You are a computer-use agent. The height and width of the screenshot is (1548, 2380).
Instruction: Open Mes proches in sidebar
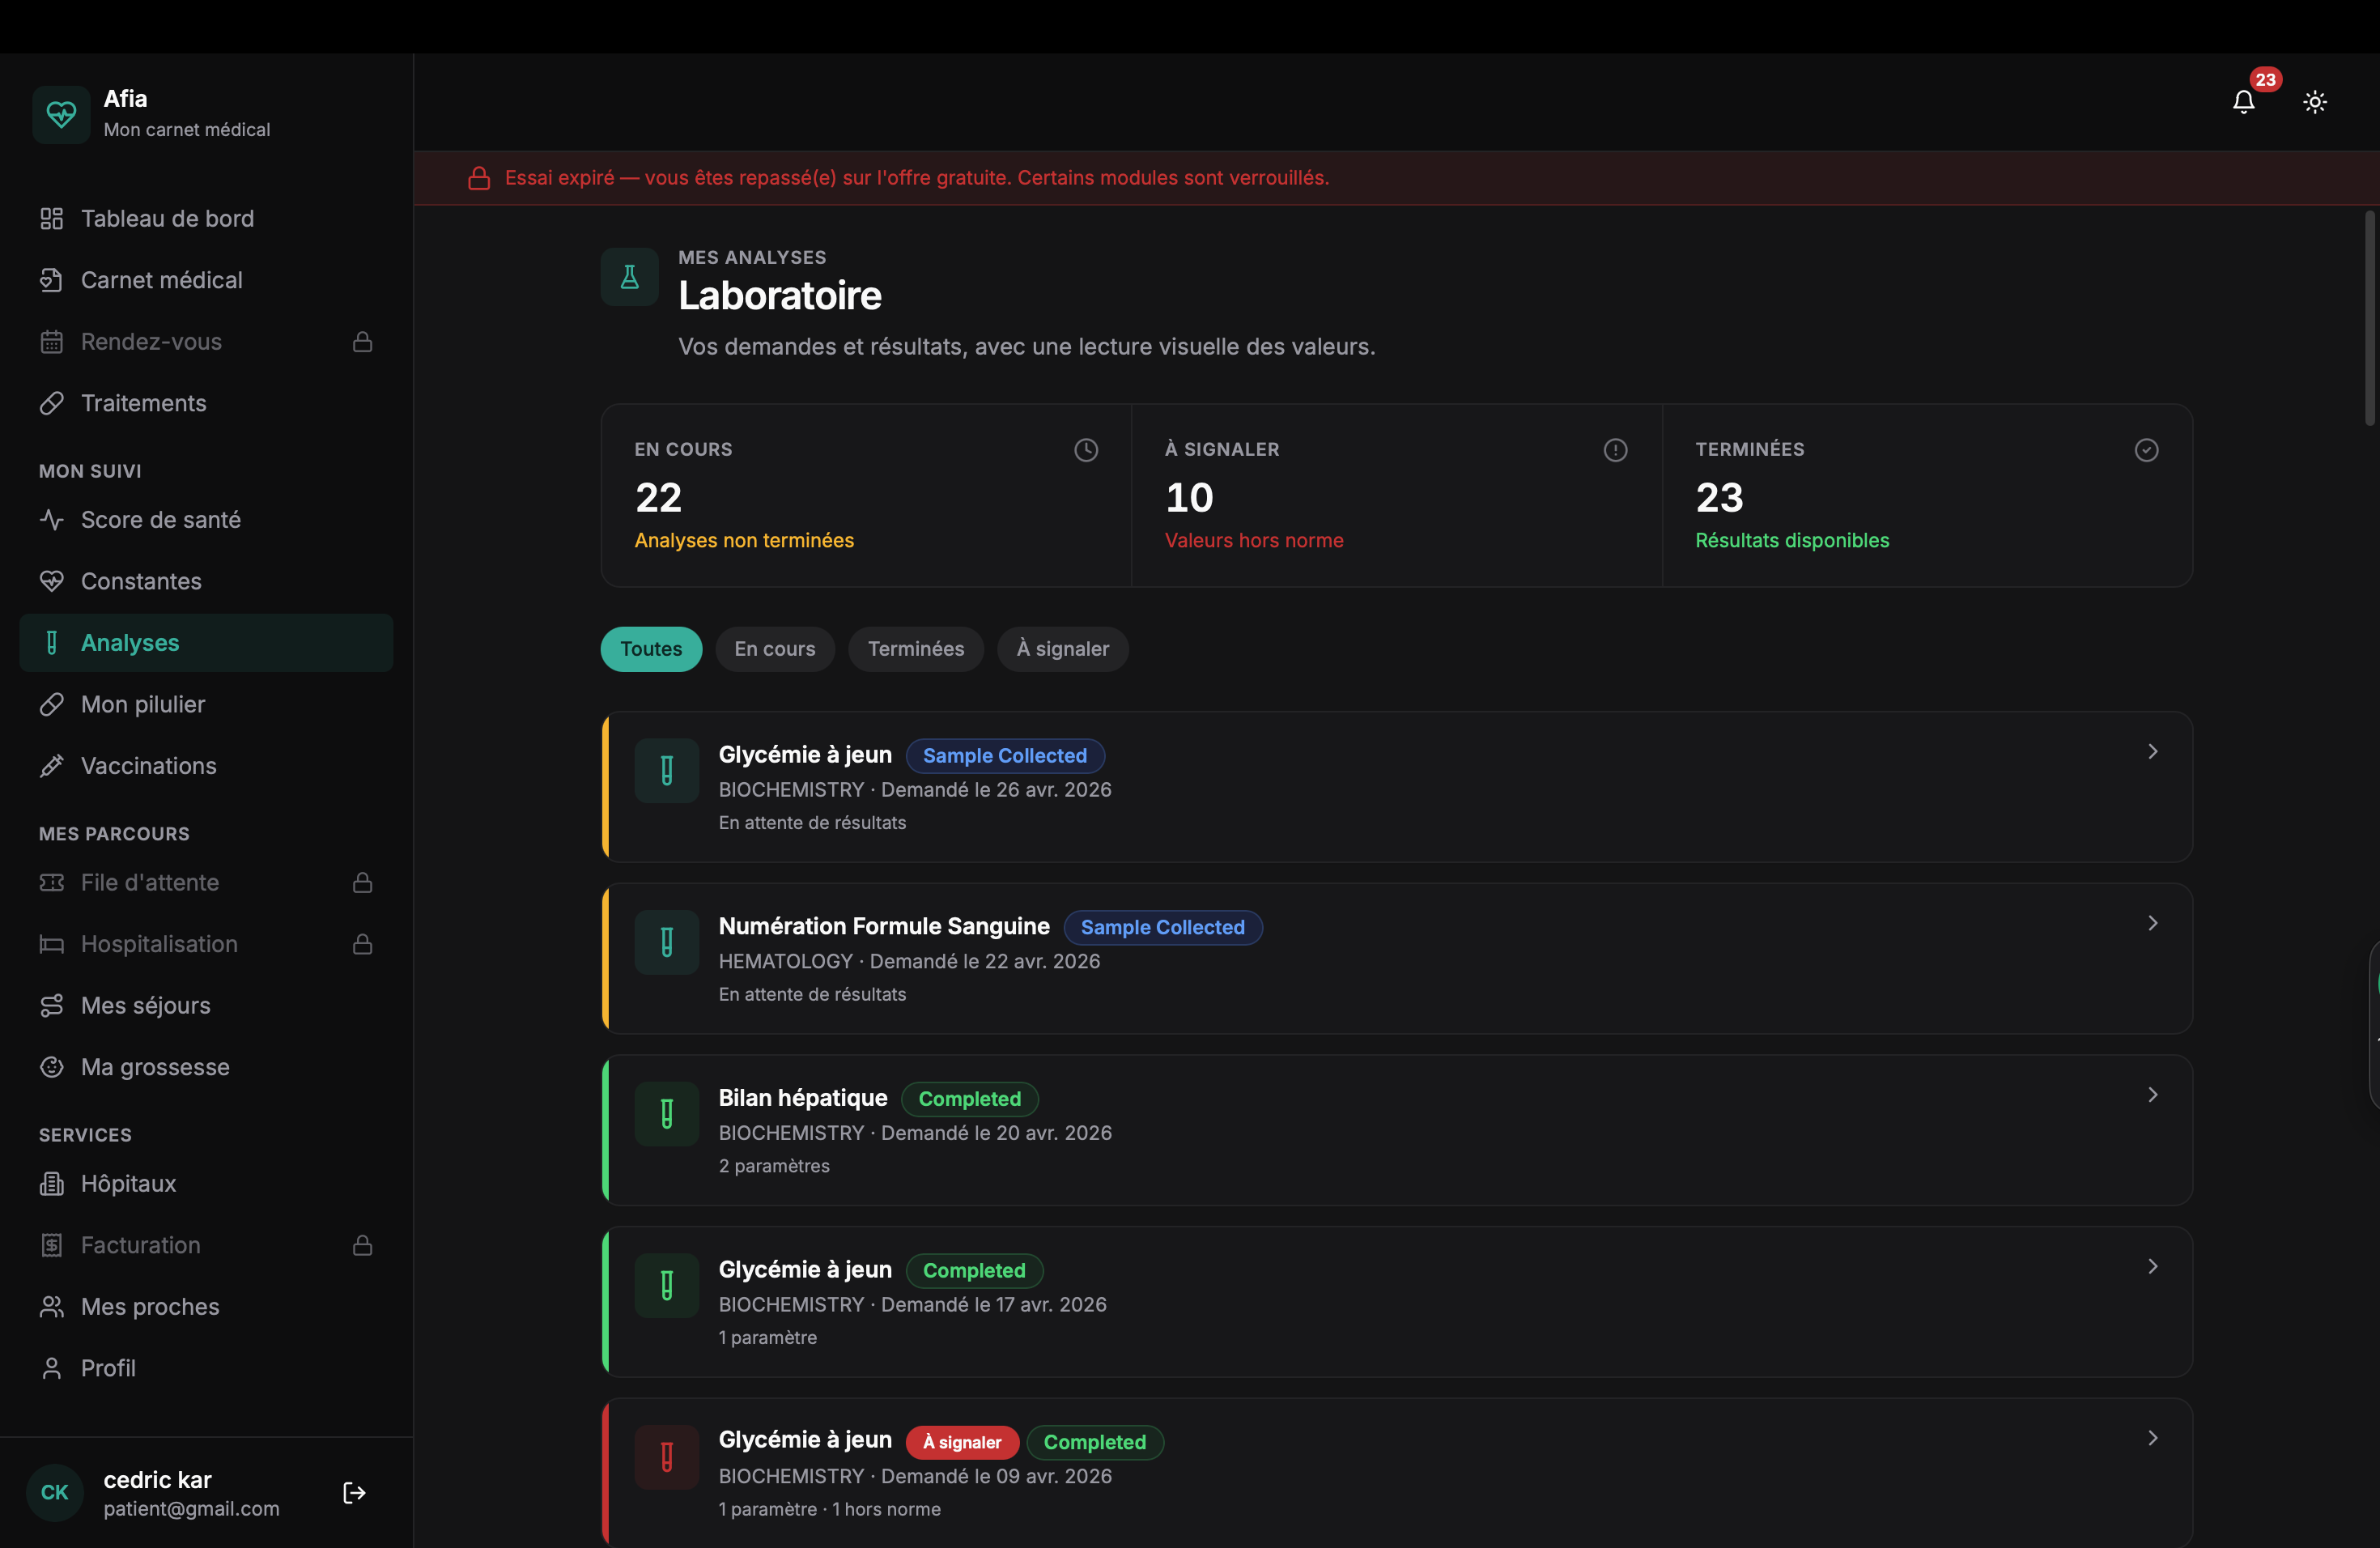point(206,1307)
